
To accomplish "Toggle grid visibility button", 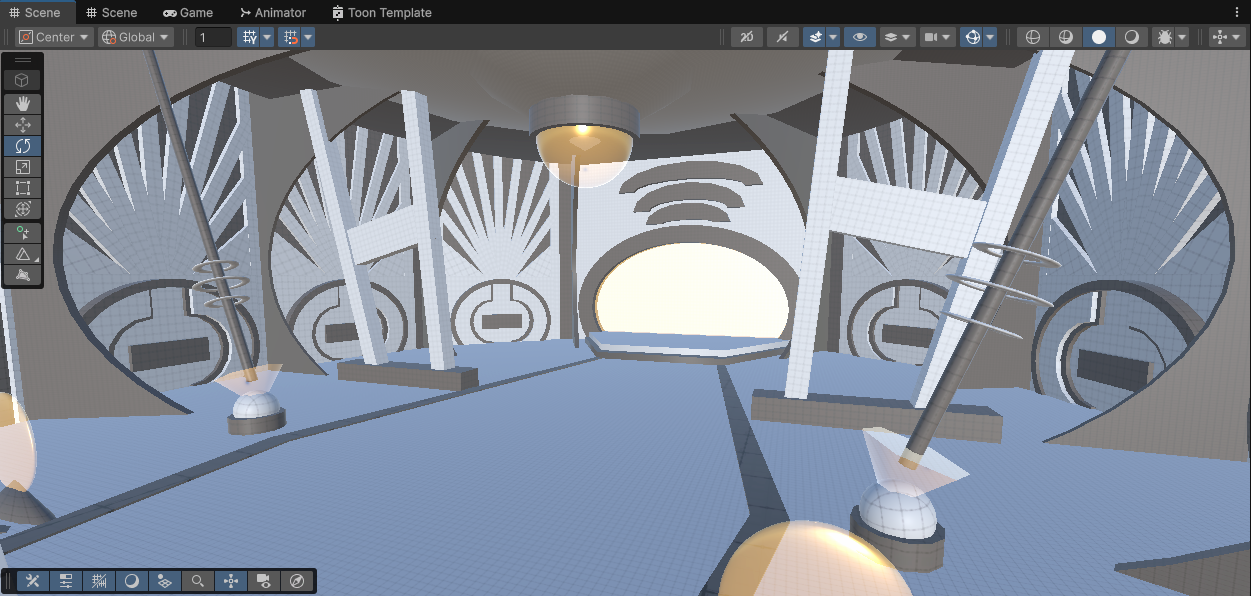I will (249, 37).
